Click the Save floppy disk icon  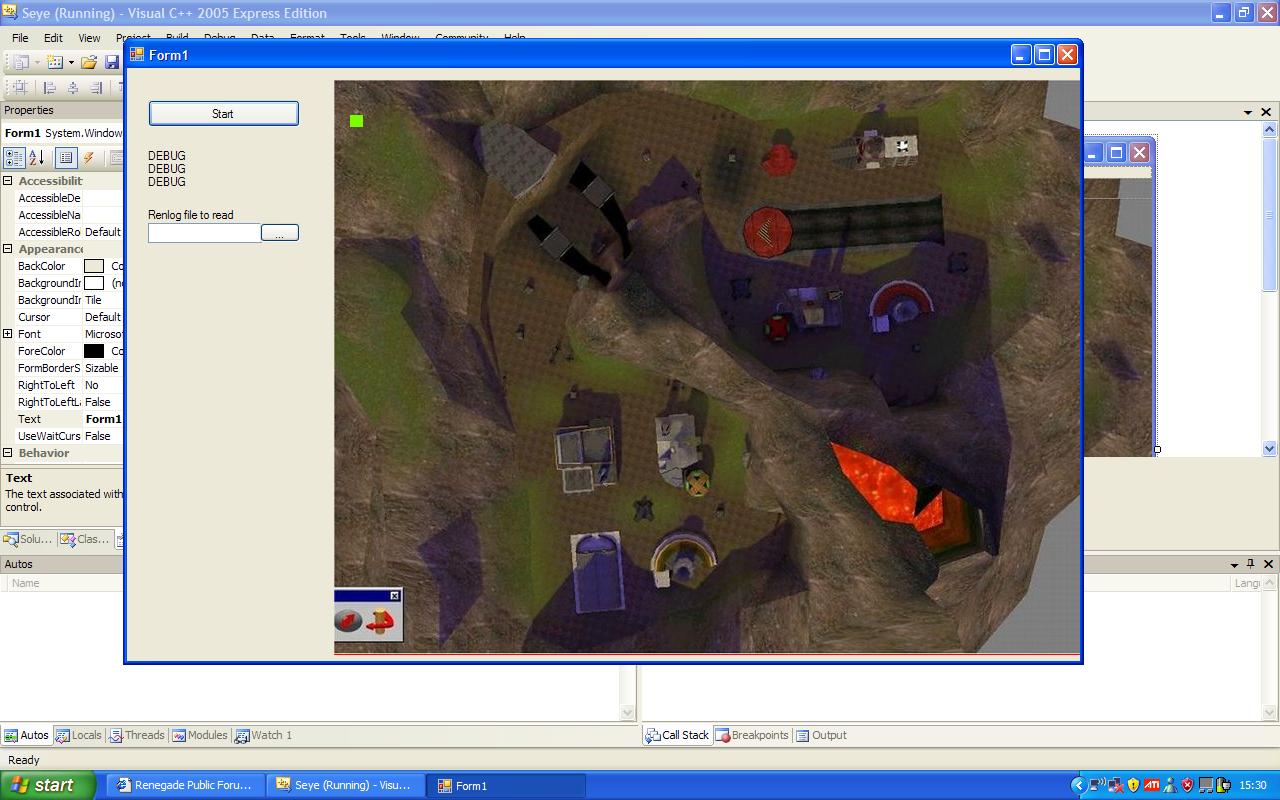pos(112,63)
